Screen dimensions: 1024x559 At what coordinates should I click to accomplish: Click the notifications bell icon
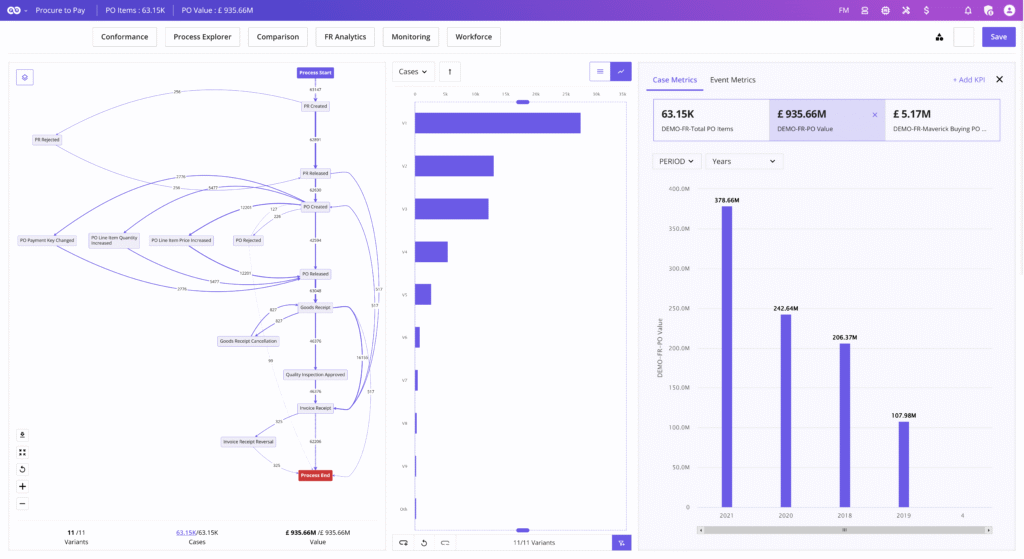tap(968, 10)
